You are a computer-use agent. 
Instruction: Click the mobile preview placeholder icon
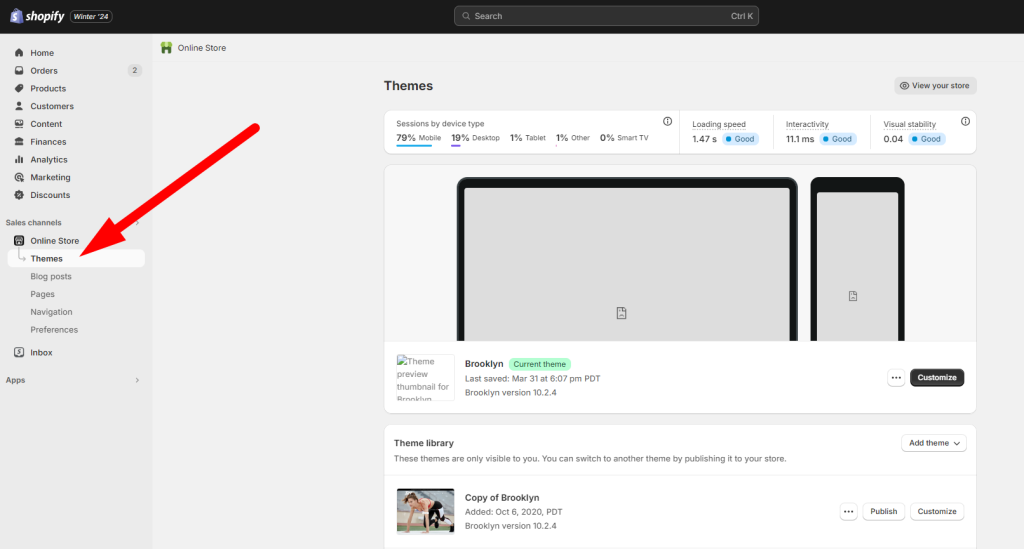click(853, 296)
